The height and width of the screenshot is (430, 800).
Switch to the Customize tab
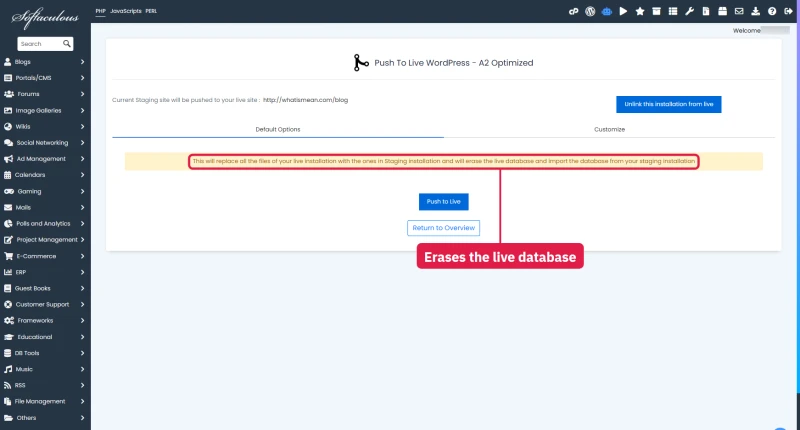(609, 130)
